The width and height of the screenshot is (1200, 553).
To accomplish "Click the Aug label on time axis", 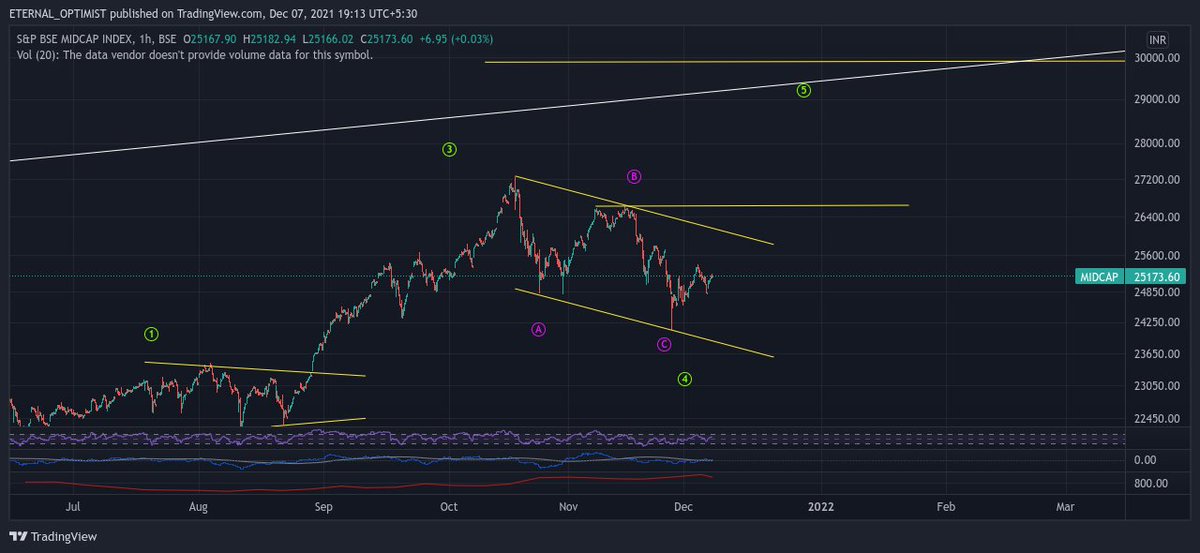I will coord(199,507).
